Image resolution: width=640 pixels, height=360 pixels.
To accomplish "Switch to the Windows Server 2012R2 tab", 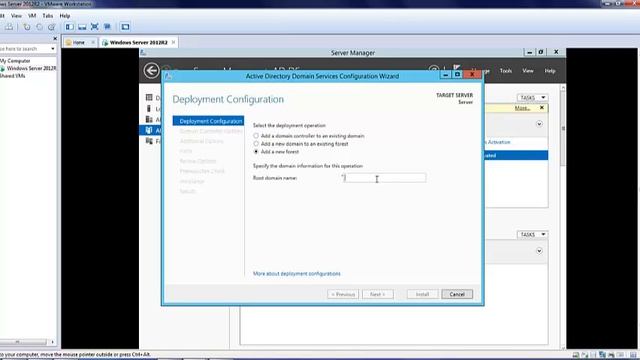I will point(138,42).
